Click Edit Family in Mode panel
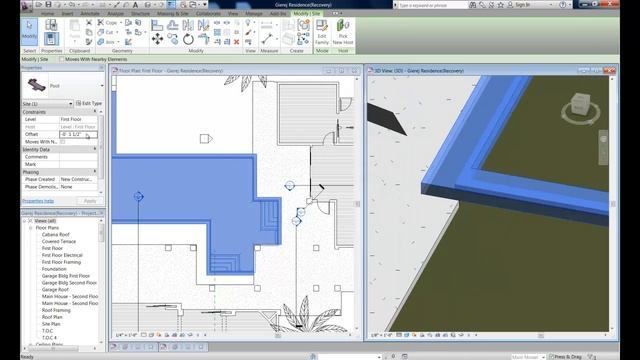 point(322,32)
